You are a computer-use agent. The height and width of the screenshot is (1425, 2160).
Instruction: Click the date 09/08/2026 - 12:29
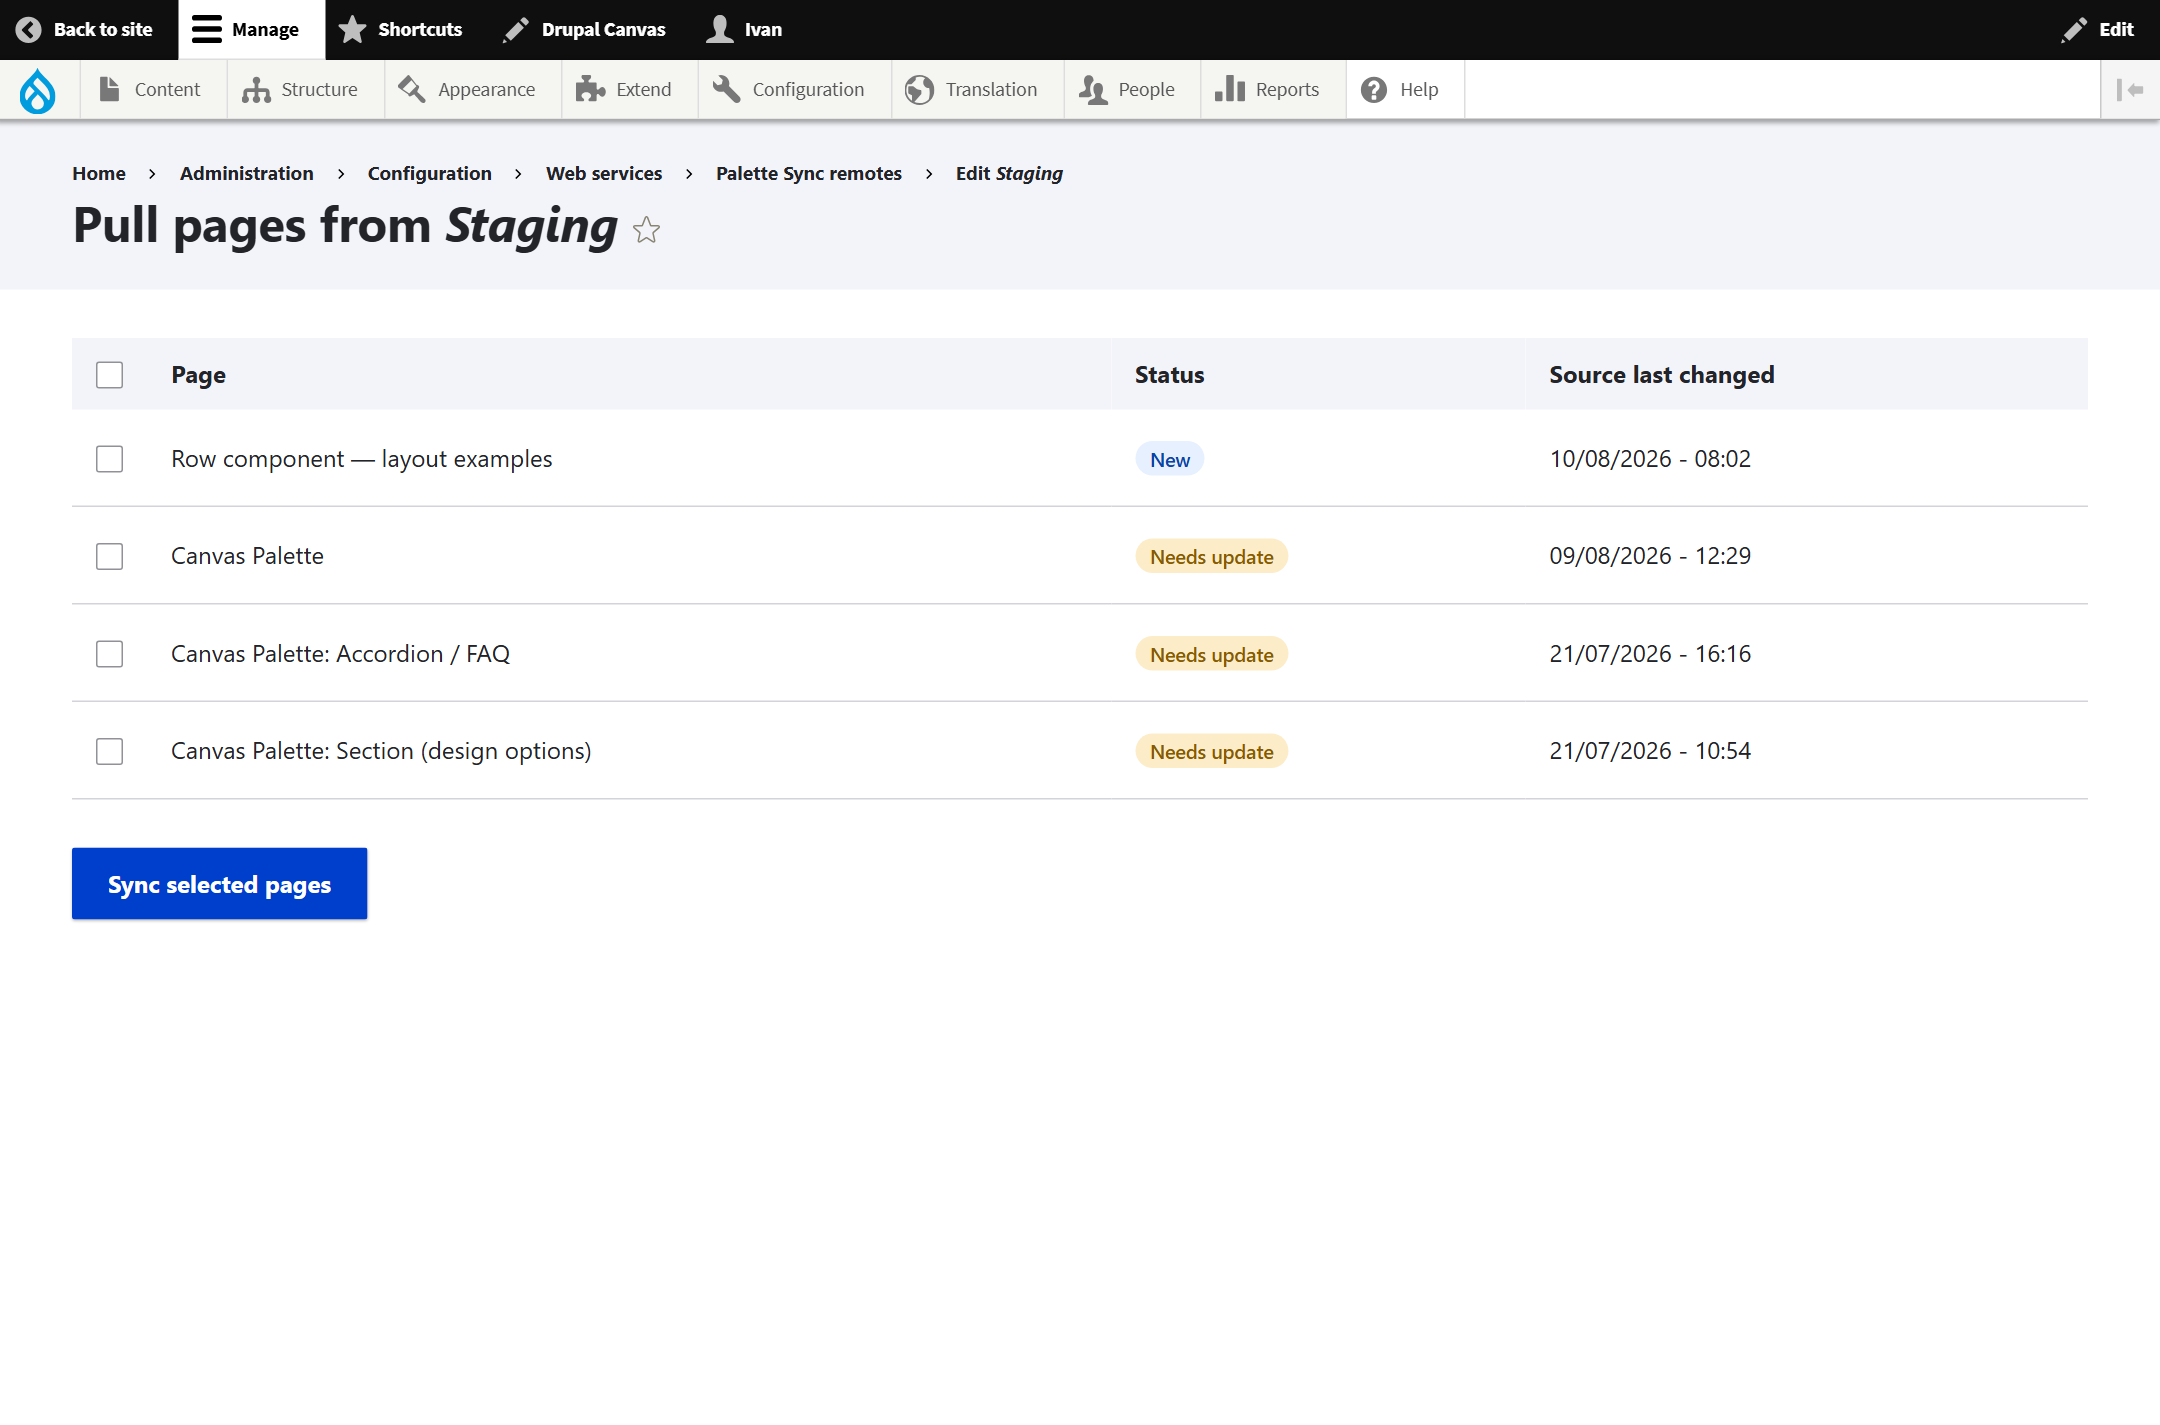click(x=1650, y=556)
